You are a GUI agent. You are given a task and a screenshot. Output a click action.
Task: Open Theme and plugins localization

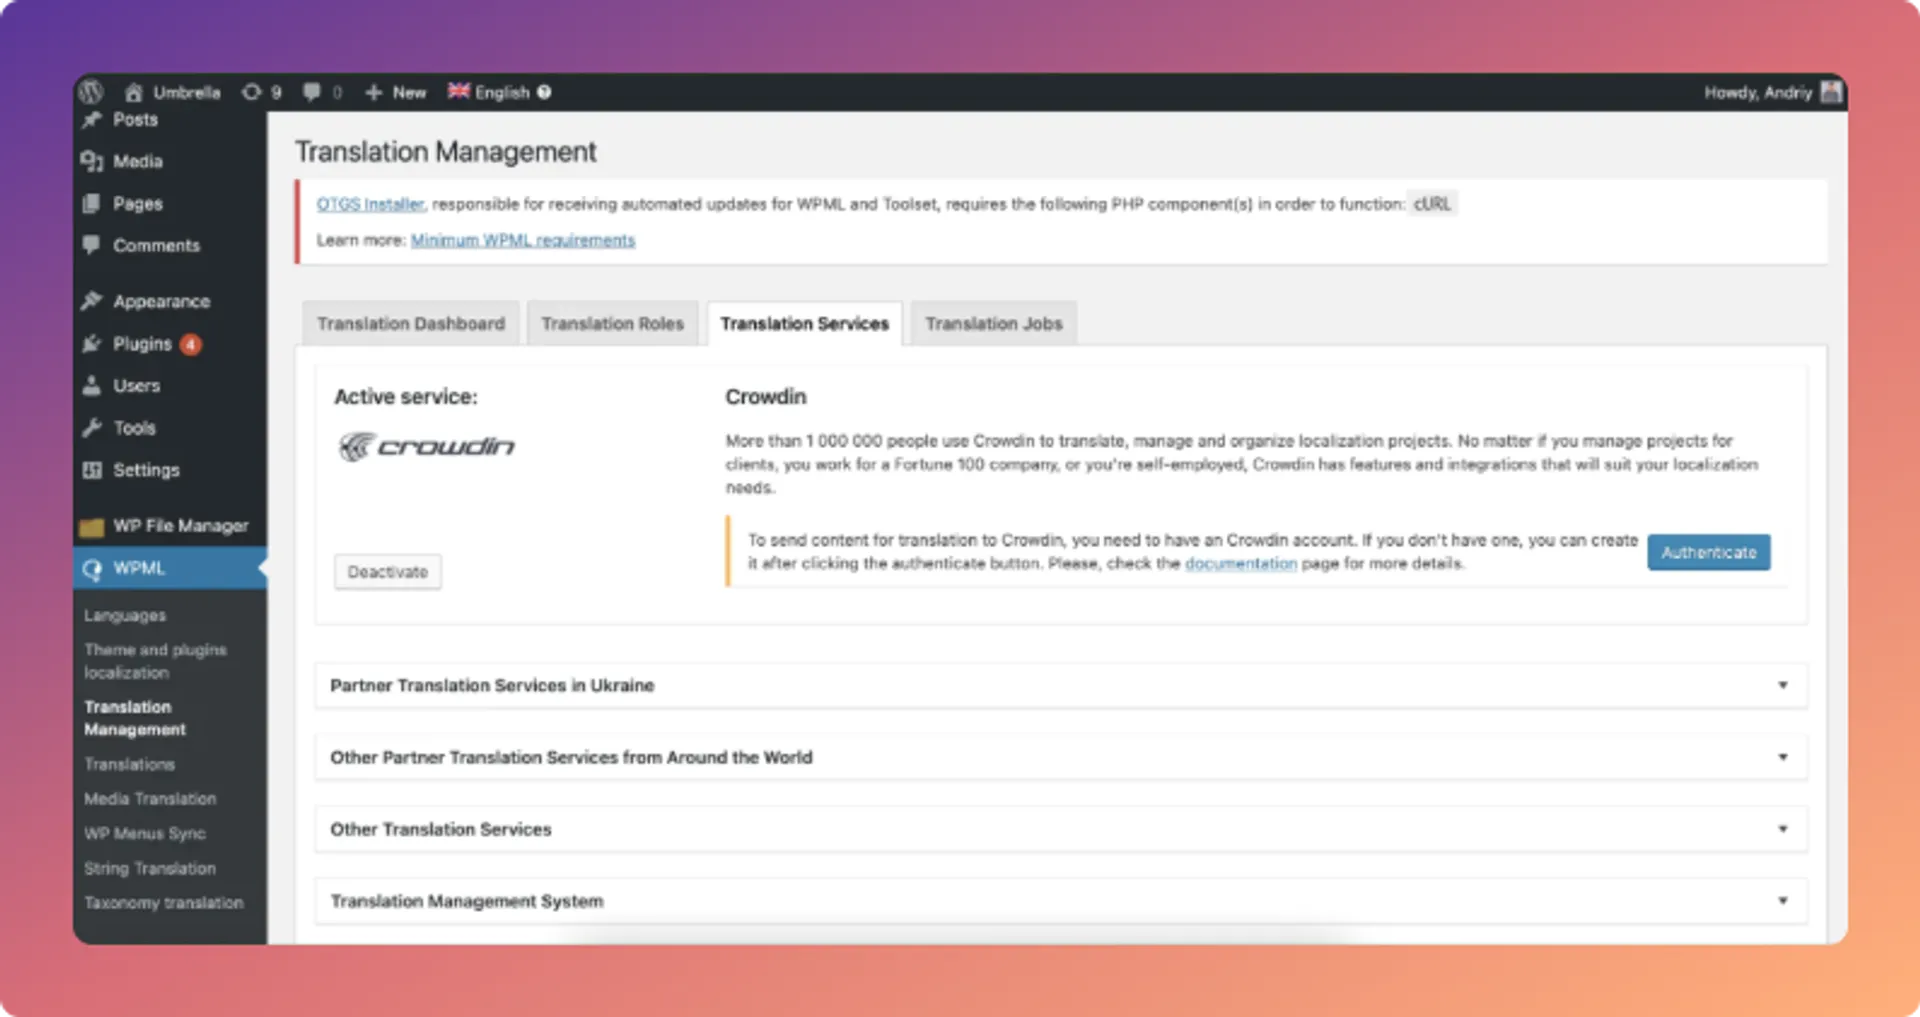pyautogui.click(x=155, y=661)
